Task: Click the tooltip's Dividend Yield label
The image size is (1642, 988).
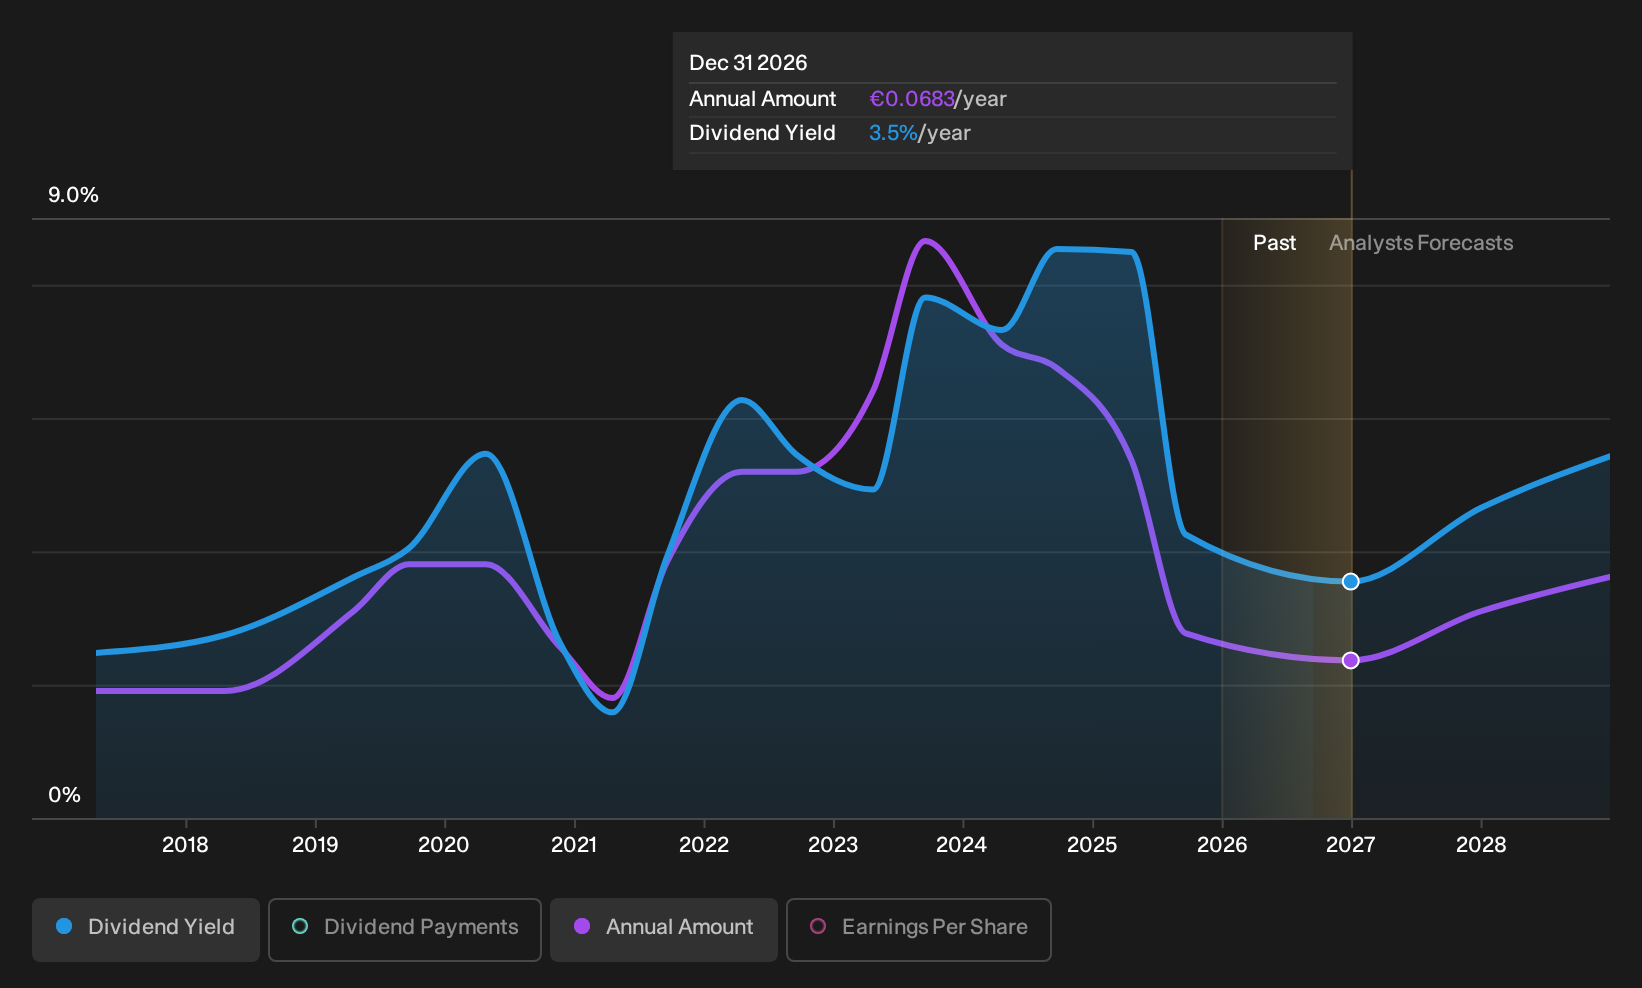Action: coord(762,133)
